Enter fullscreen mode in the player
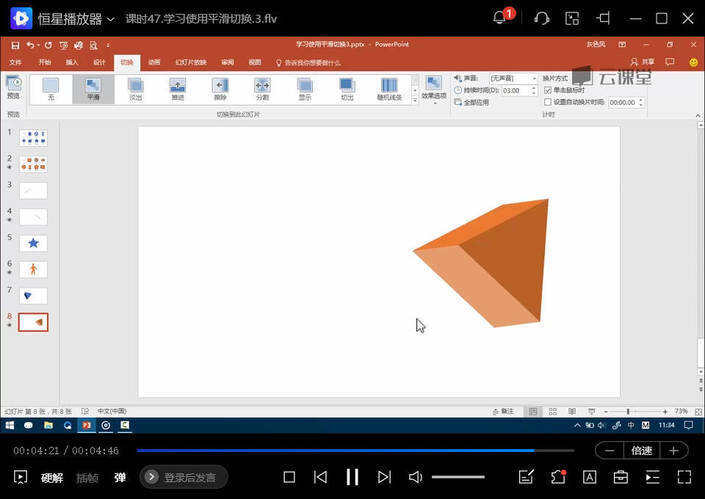The height and width of the screenshot is (499, 705). click(684, 477)
